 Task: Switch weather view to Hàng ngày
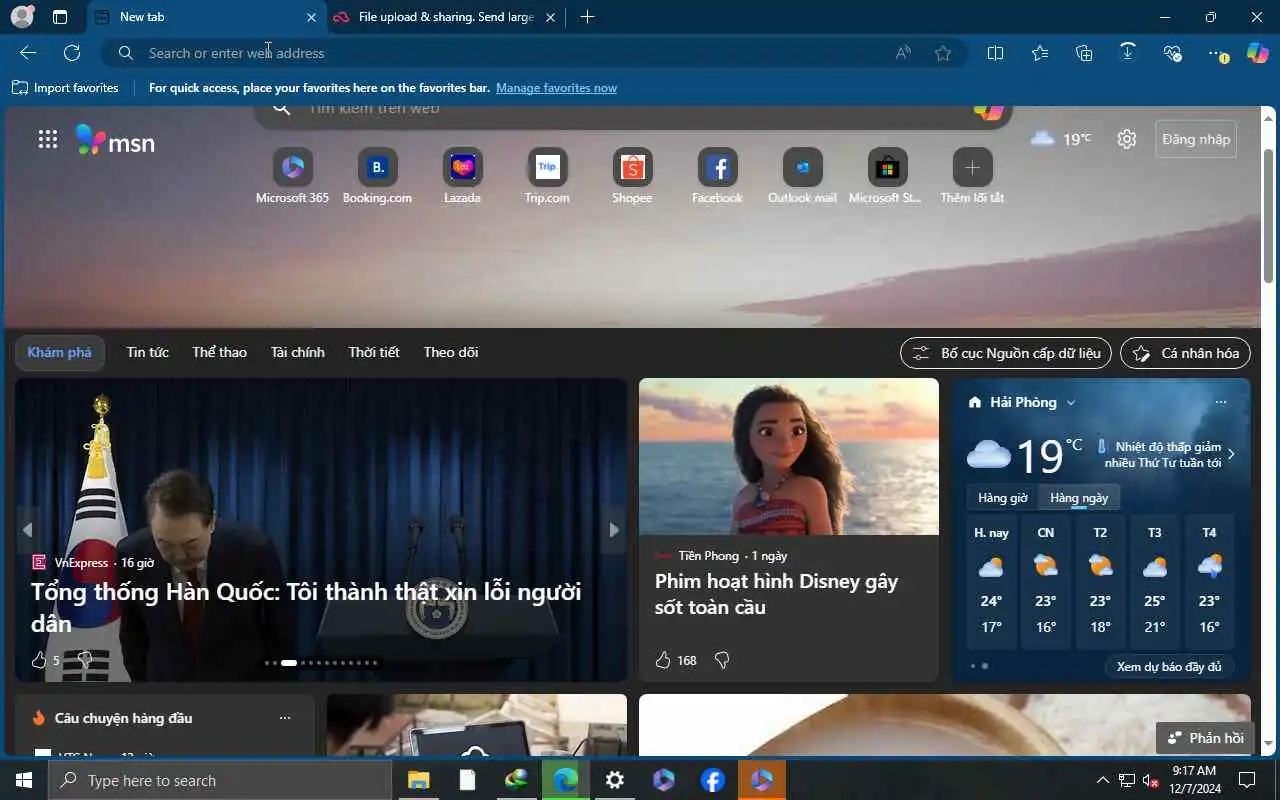[1079, 498]
